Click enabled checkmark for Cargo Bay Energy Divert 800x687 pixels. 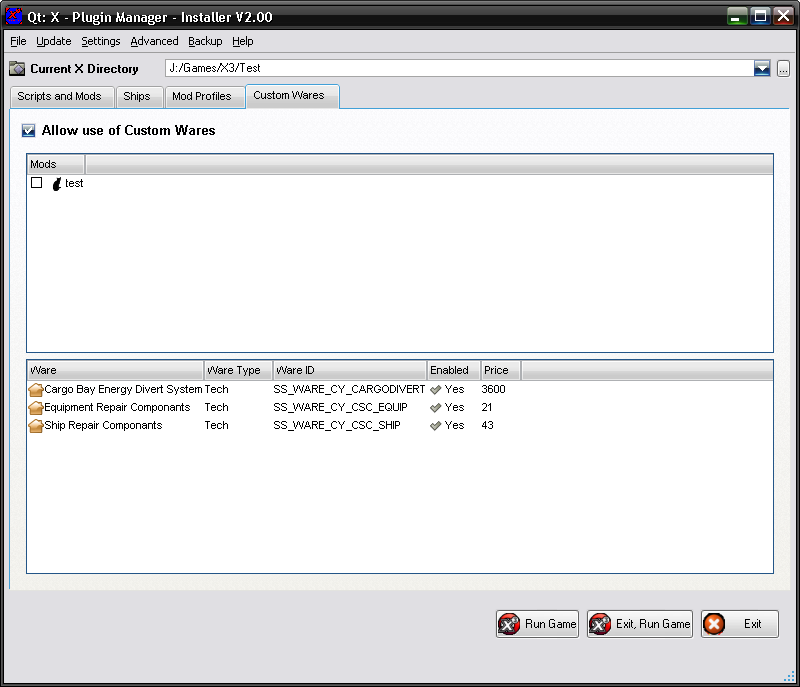pos(435,390)
